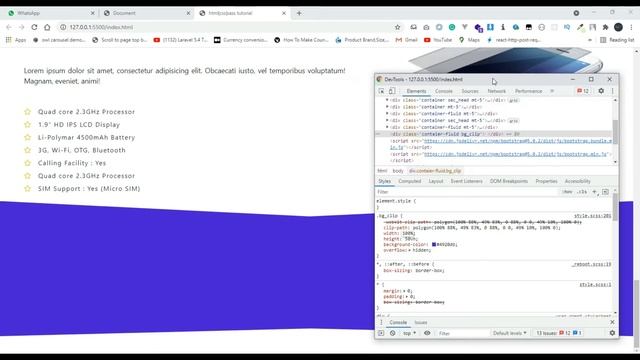The image size is (640, 360).
Task: Open the Layout pane tab
Action: click(x=436, y=181)
